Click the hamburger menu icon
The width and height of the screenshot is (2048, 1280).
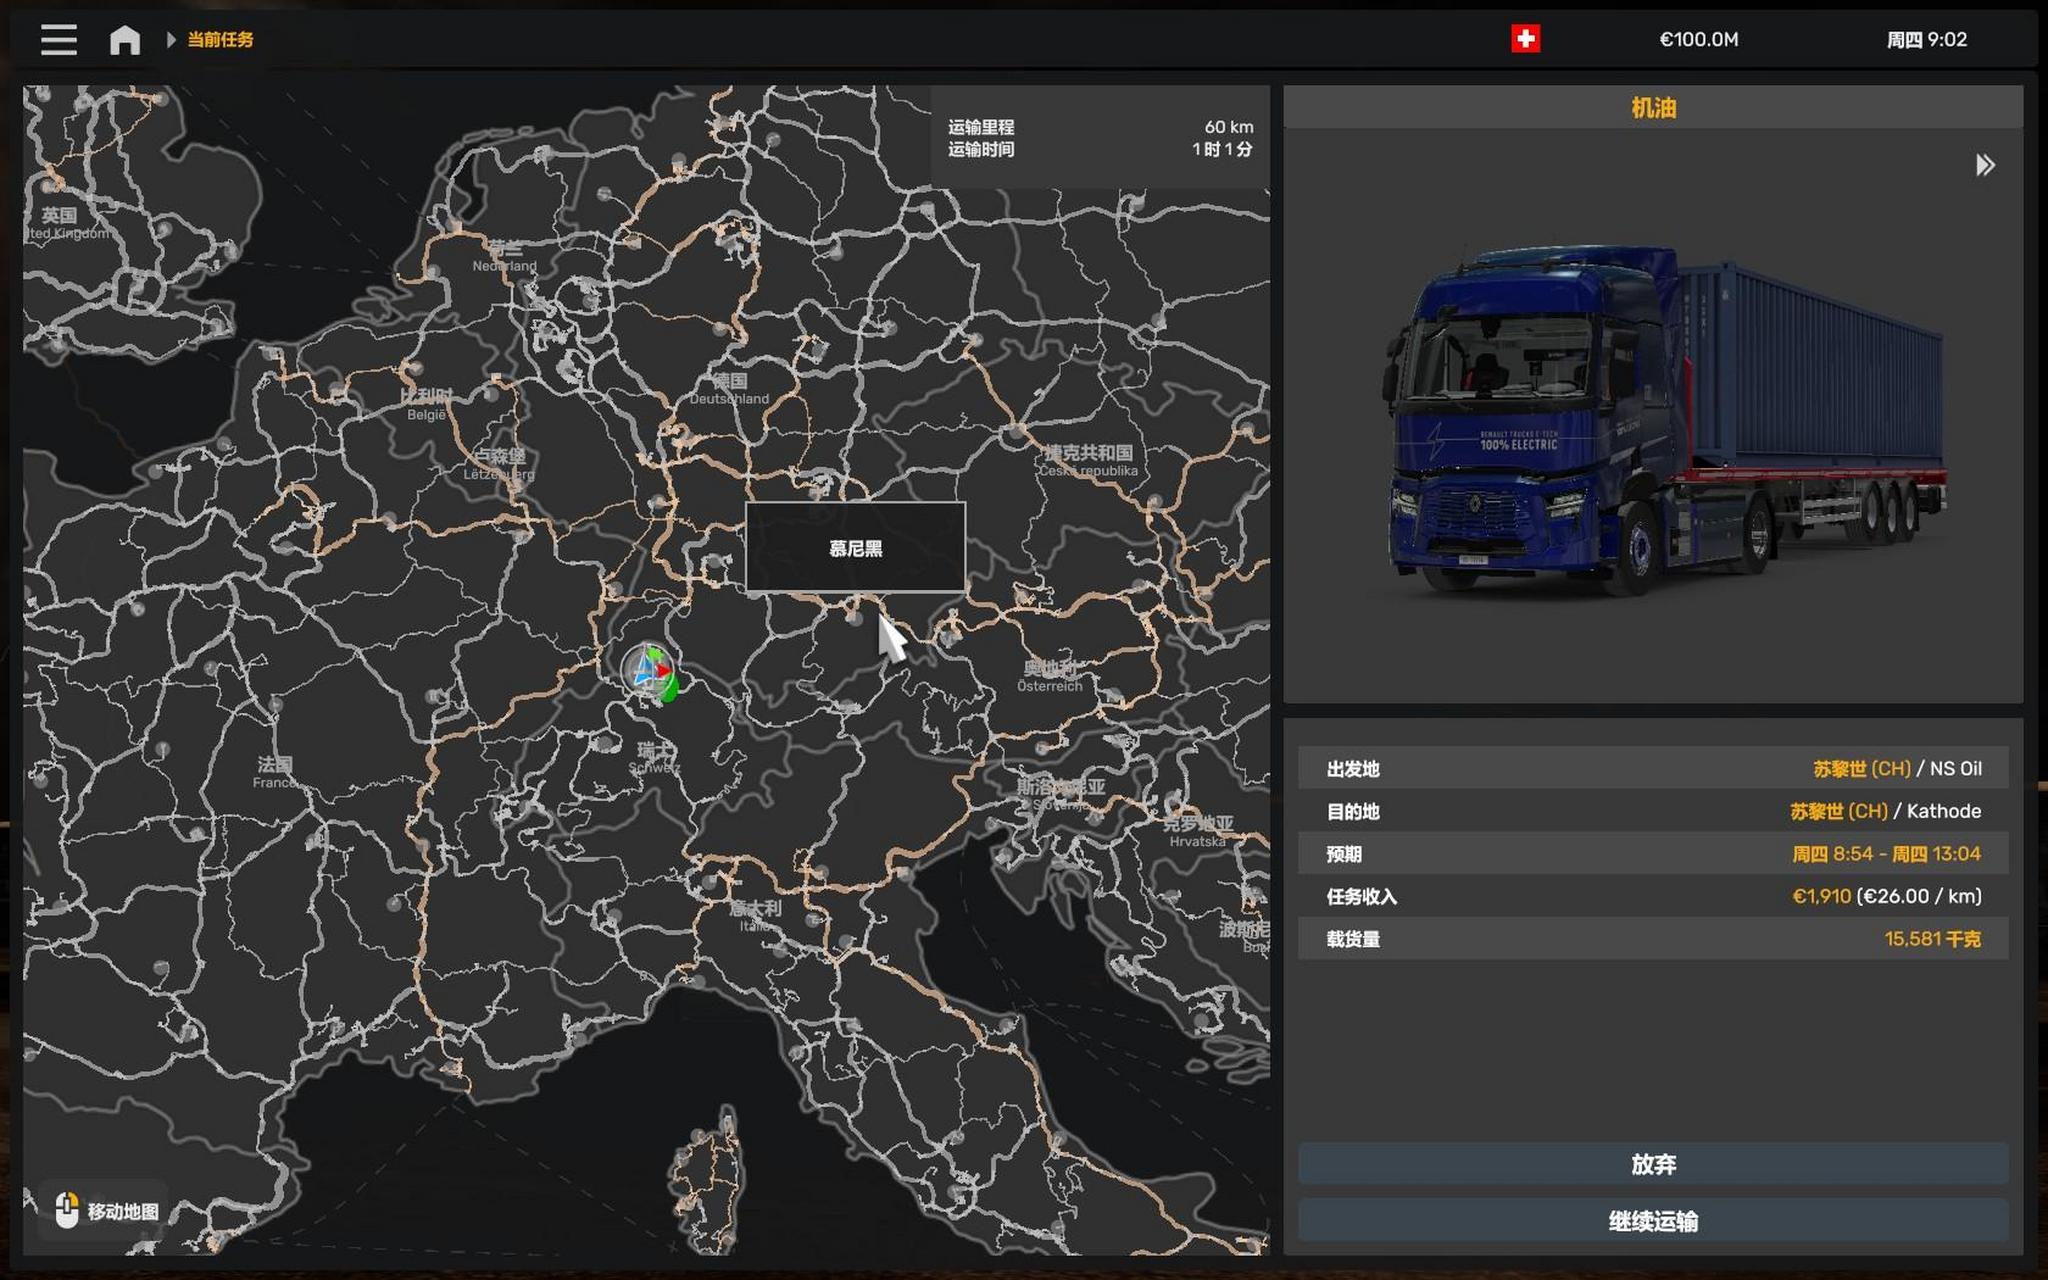[58, 40]
